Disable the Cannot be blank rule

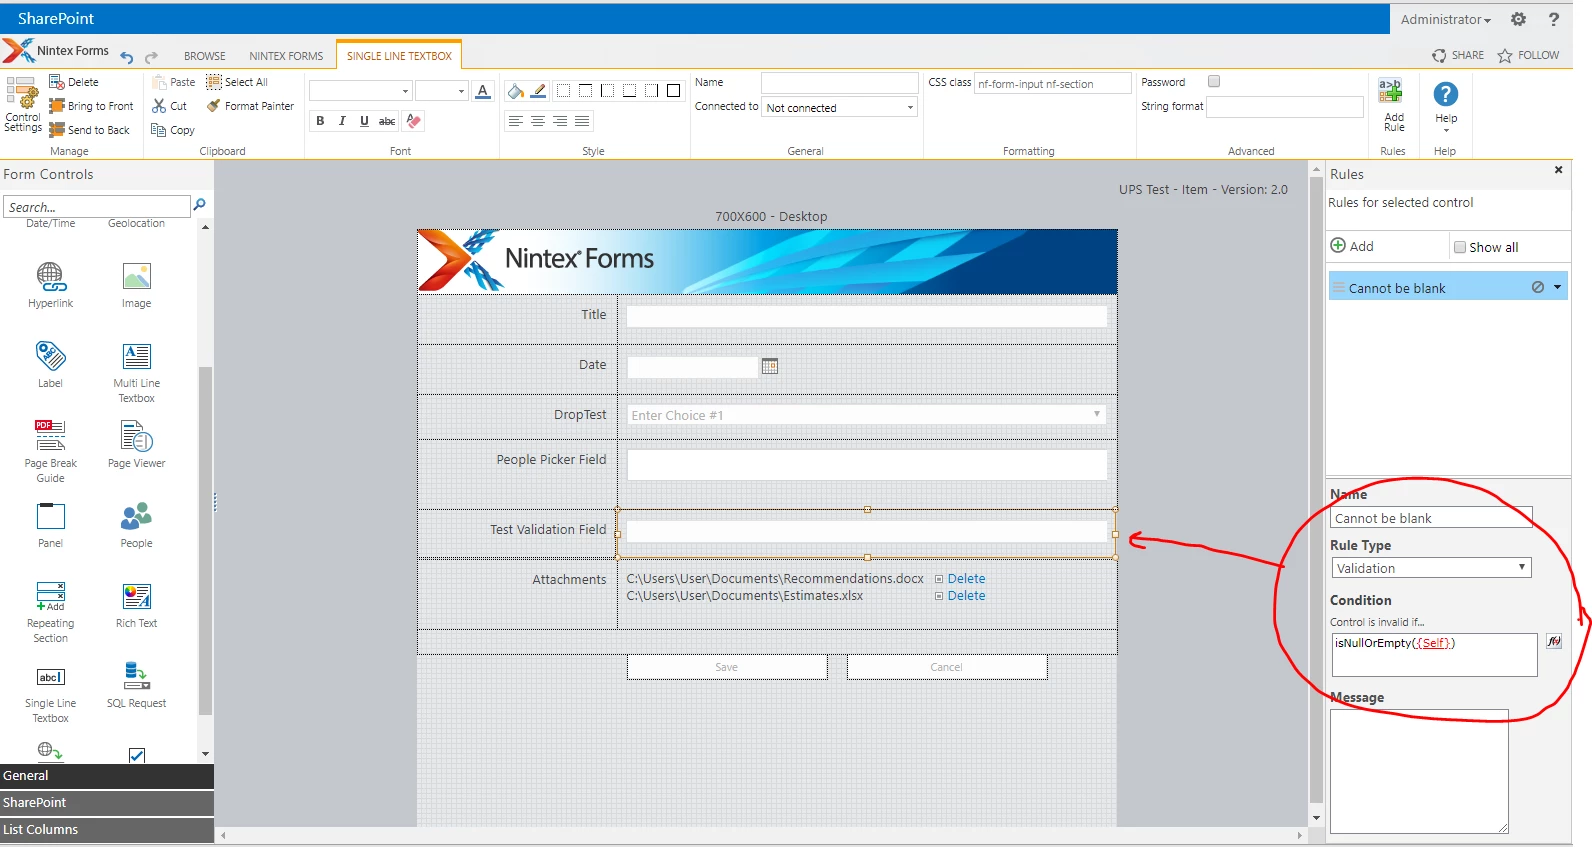coord(1538,288)
